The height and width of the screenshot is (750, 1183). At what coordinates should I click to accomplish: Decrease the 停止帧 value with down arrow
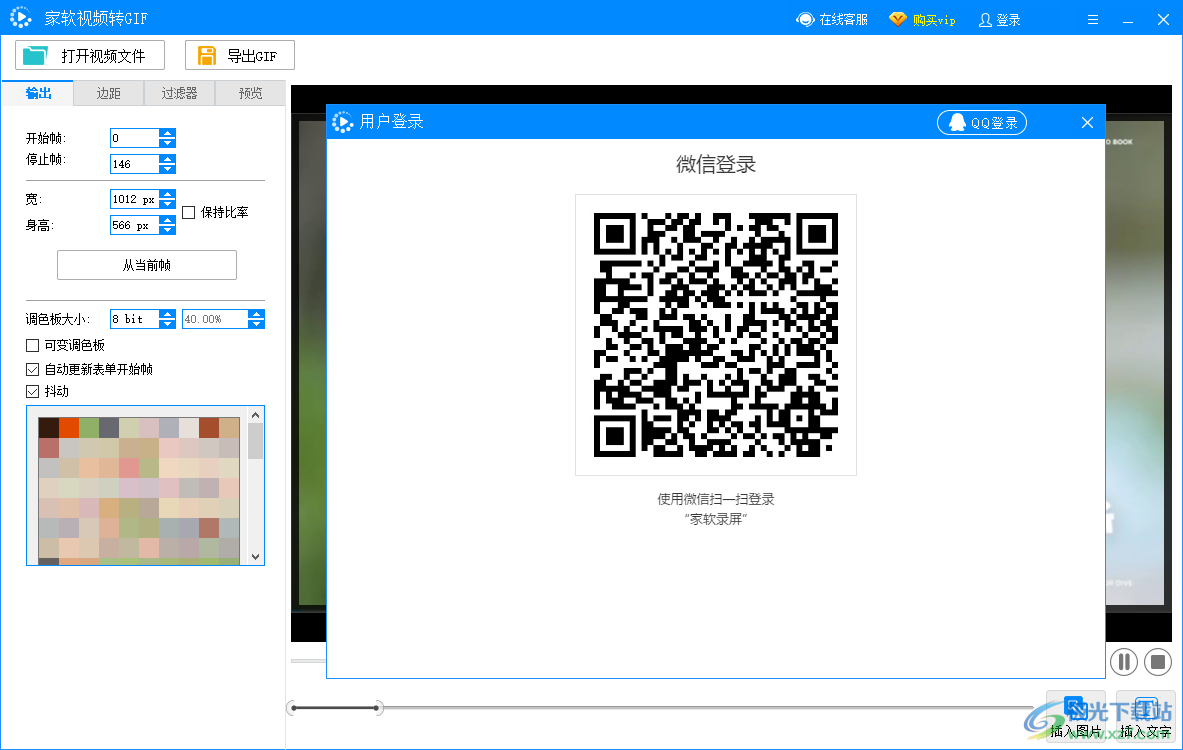coord(167,168)
